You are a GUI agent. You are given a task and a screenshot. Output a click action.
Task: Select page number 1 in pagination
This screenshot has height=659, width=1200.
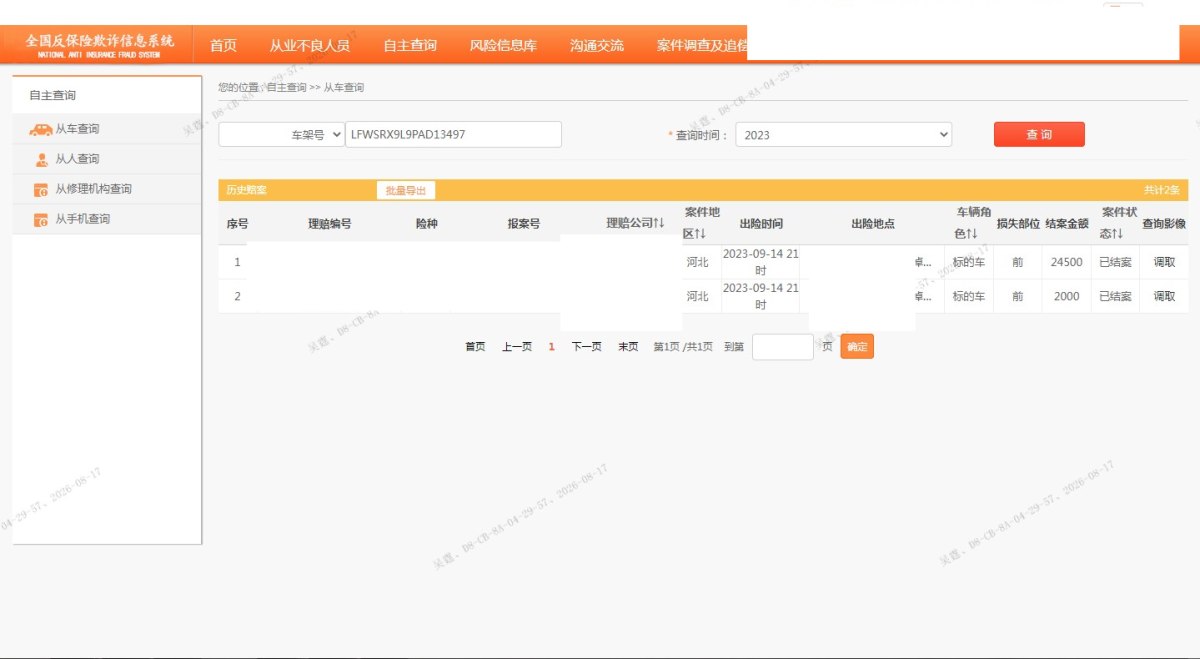(551, 347)
